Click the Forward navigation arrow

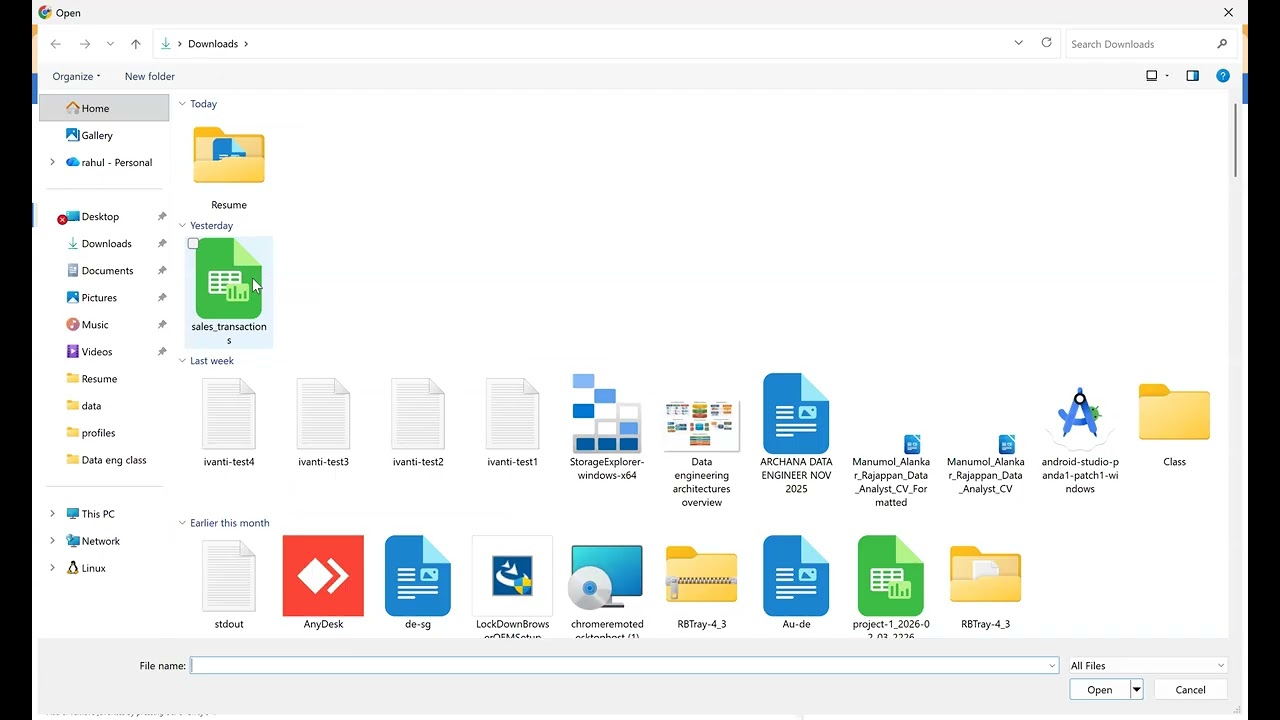coord(85,44)
